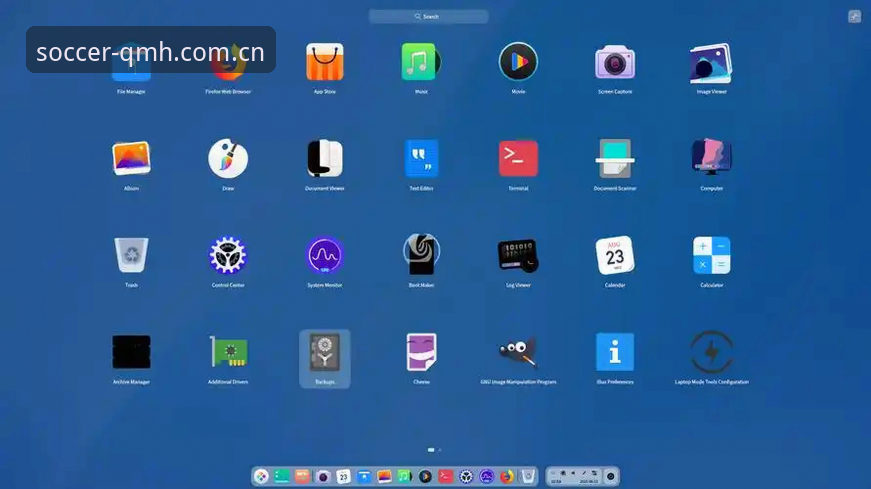Viewport: 871px width, 489px height.
Task: Open System Monitor from the dock
Action: [x=487, y=476]
